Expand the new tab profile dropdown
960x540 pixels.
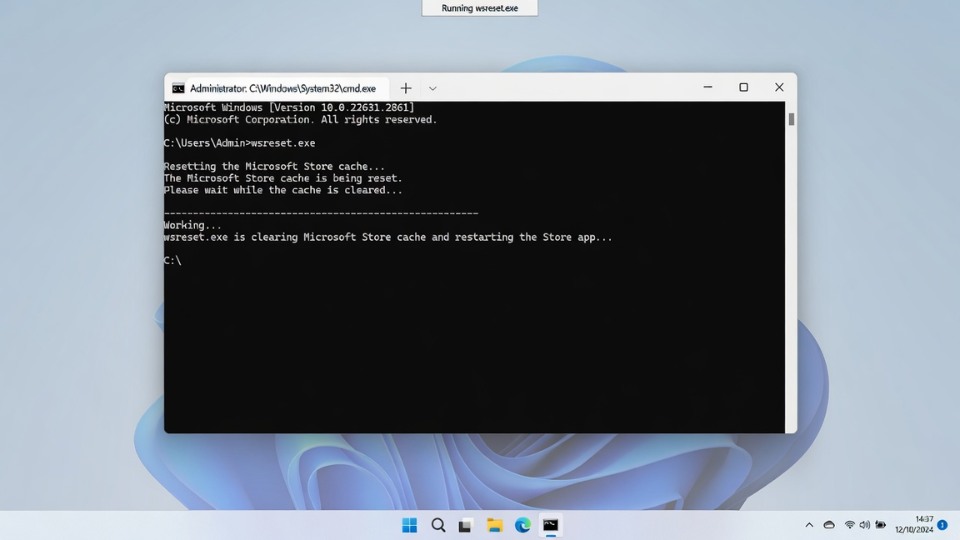432,88
